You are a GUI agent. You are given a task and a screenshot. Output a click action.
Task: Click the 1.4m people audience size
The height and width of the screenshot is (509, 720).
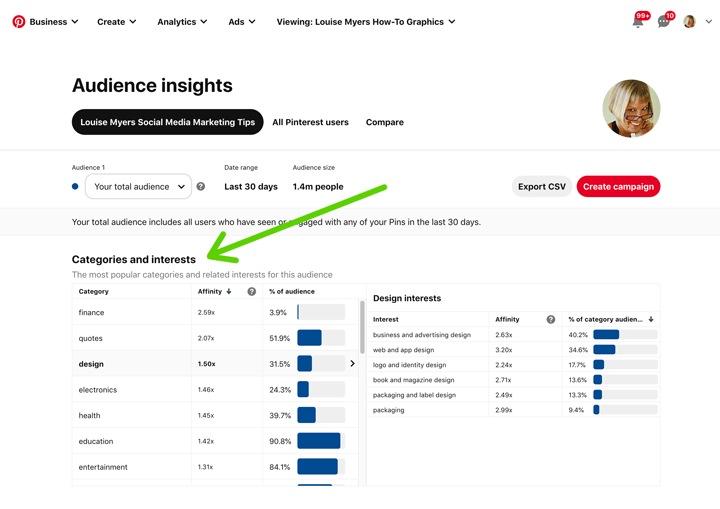click(318, 187)
